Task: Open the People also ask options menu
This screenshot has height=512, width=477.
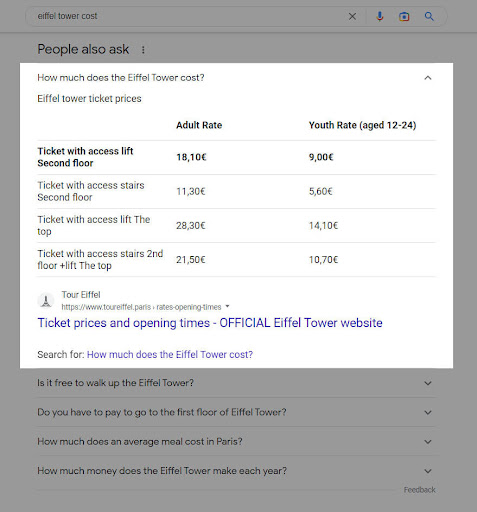Action: tap(143, 50)
